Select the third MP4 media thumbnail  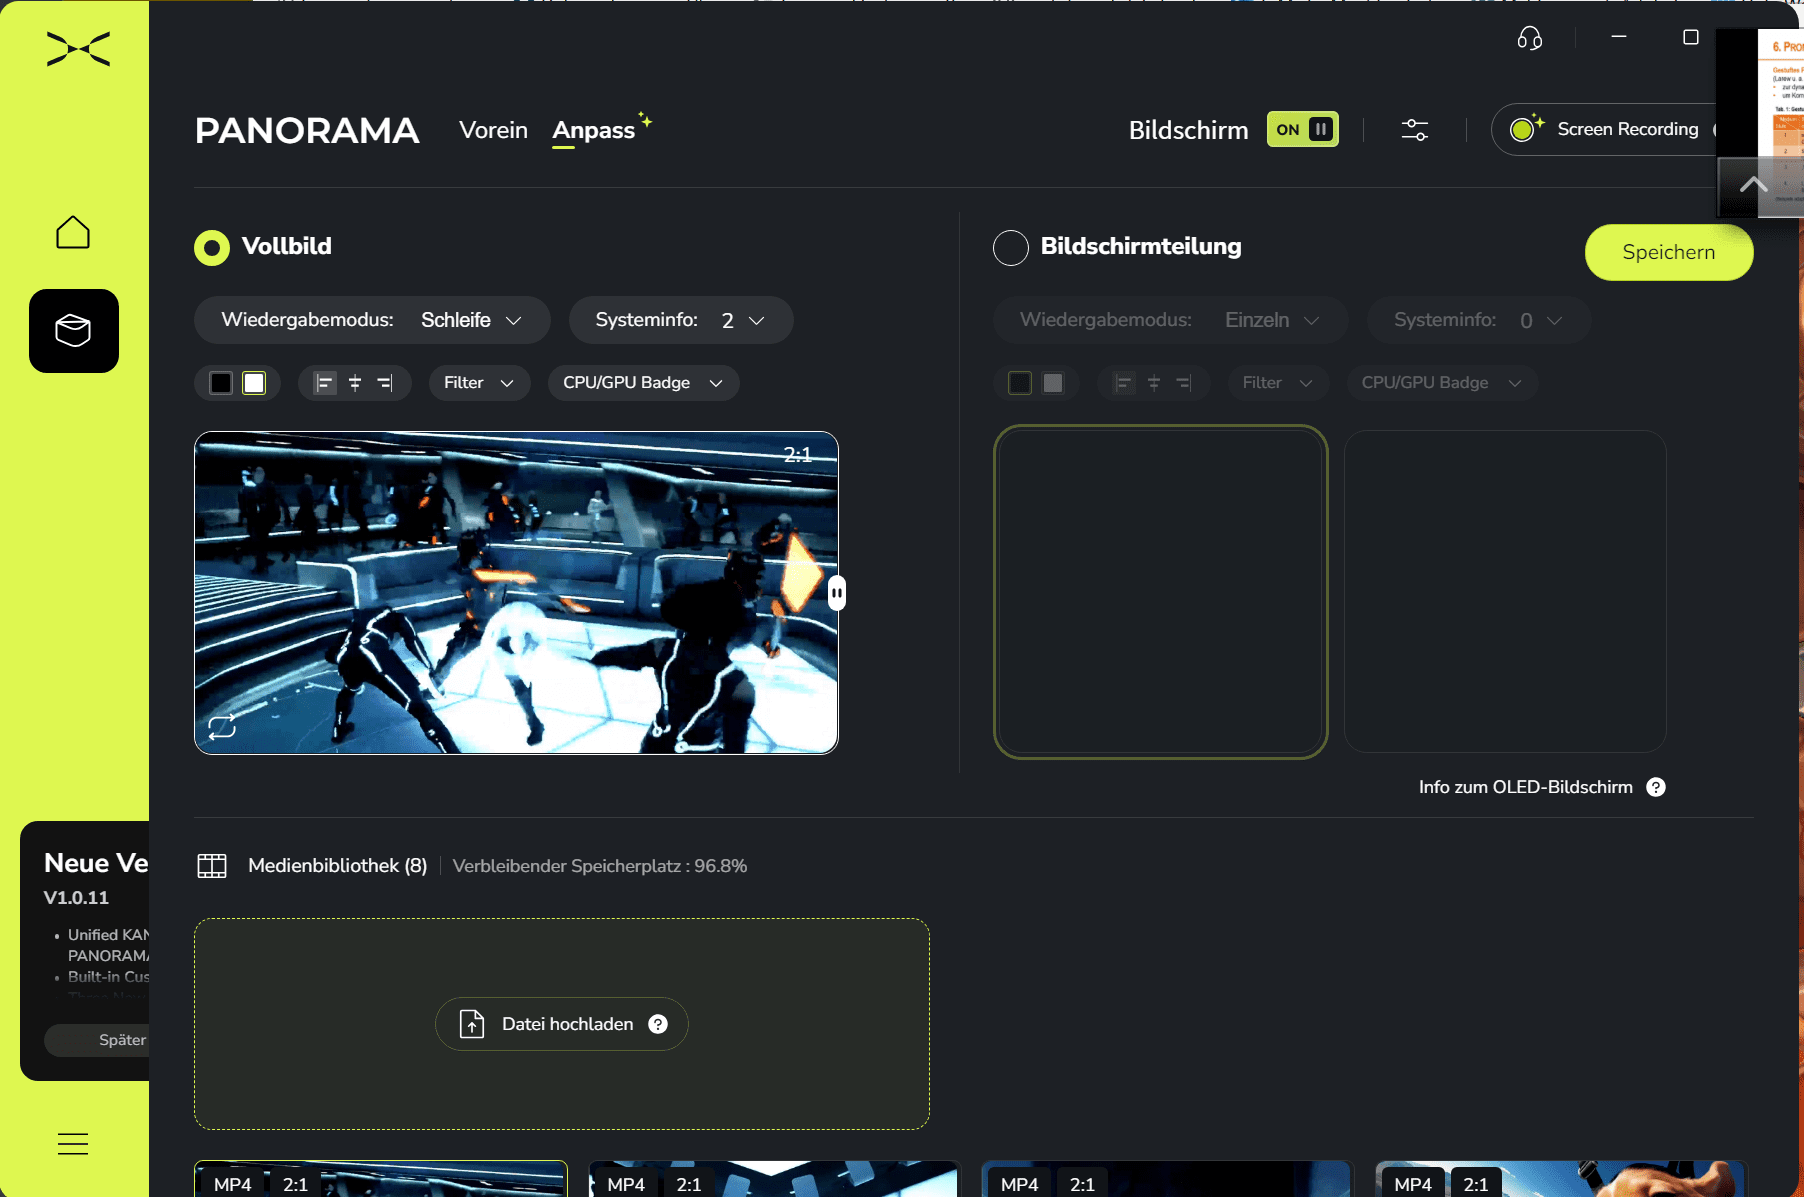pyautogui.click(x=1168, y=1179)
